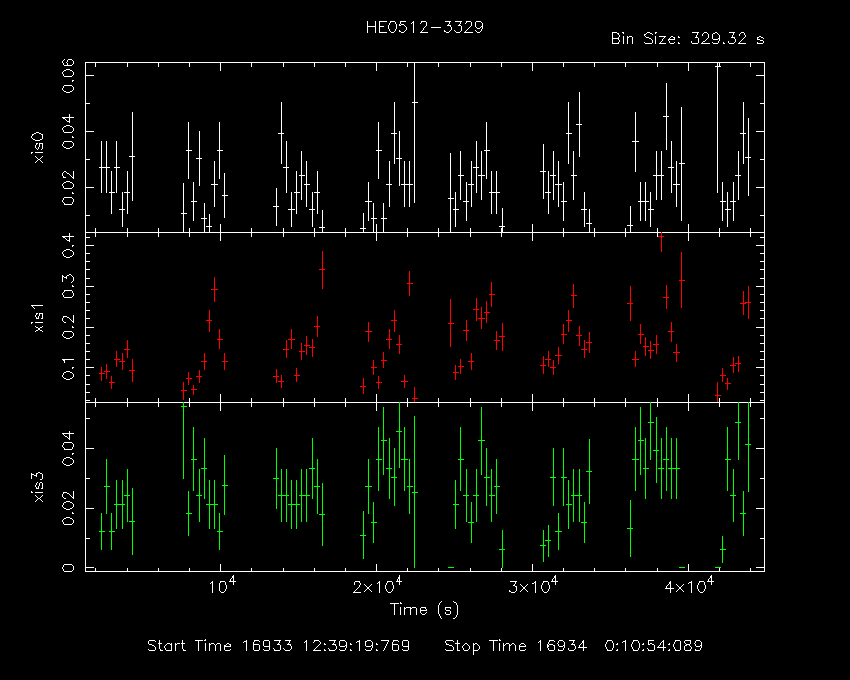Click the 0.06 tick label on xis0 axis
This screenshot has height=680, width=850.
tap(68, 76)
